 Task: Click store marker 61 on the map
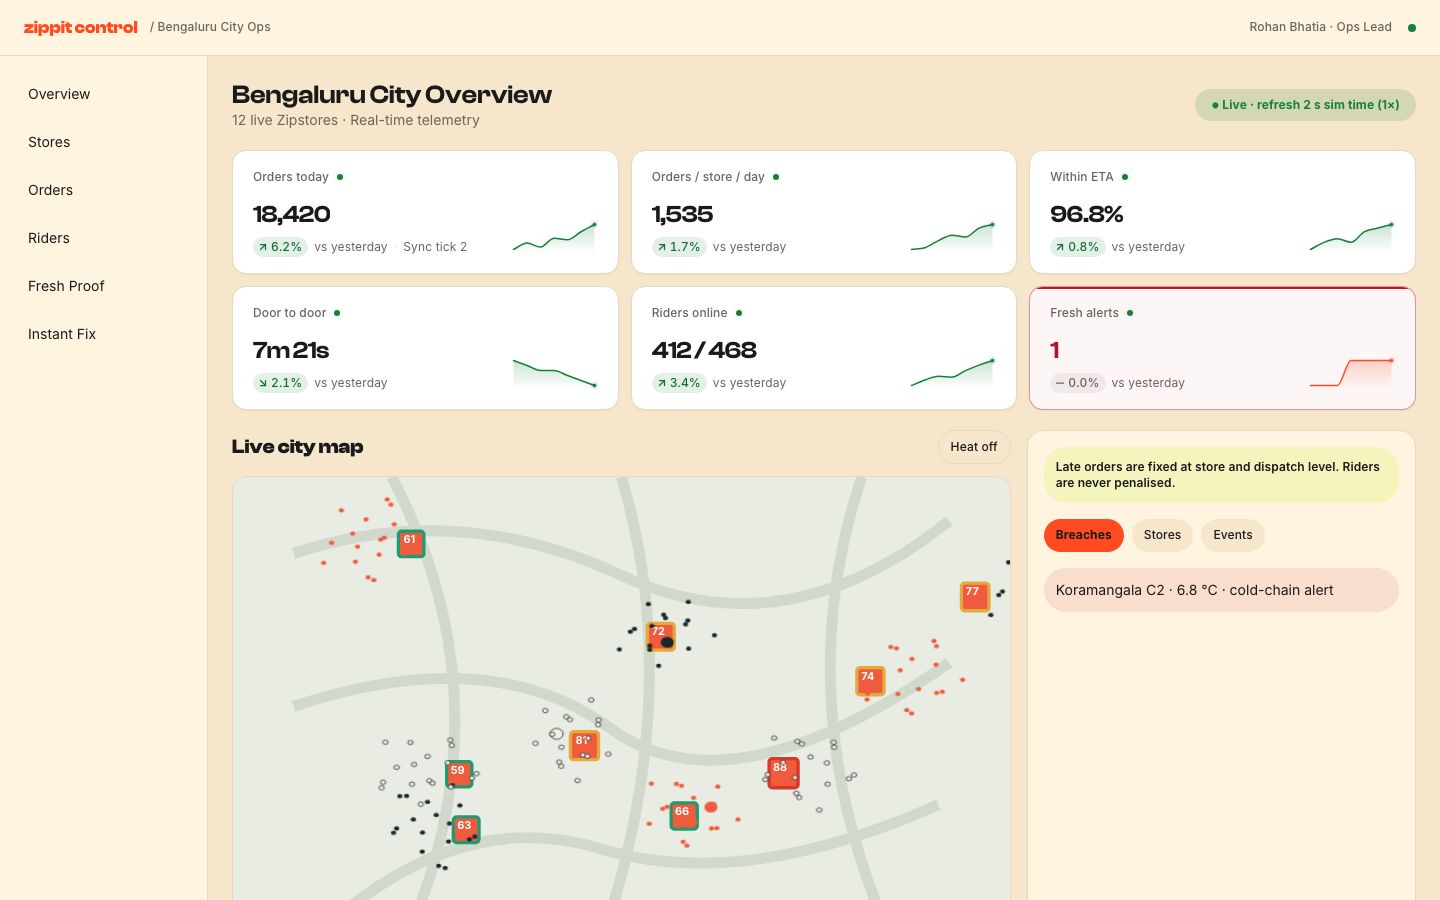[411, 543]
